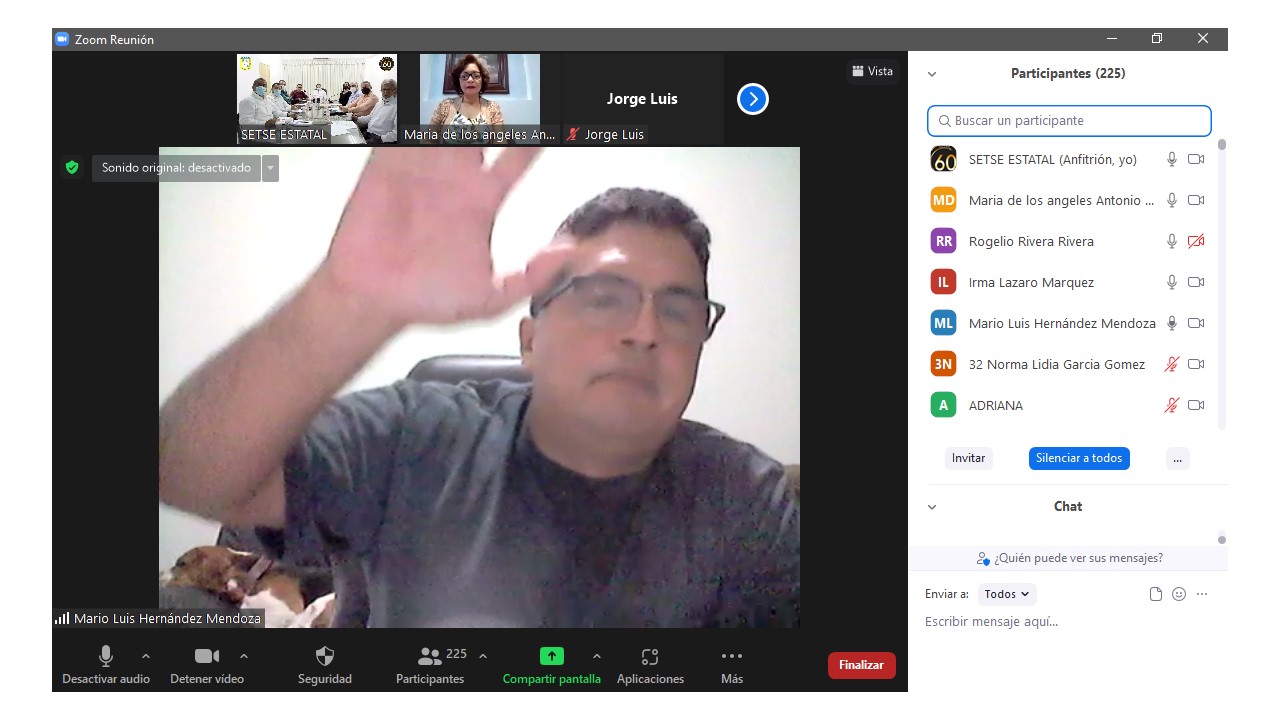Click Silenciar a todos button
Image resolution: width=1280 pixels, height=720 pixels.
tap(1079, 458)
